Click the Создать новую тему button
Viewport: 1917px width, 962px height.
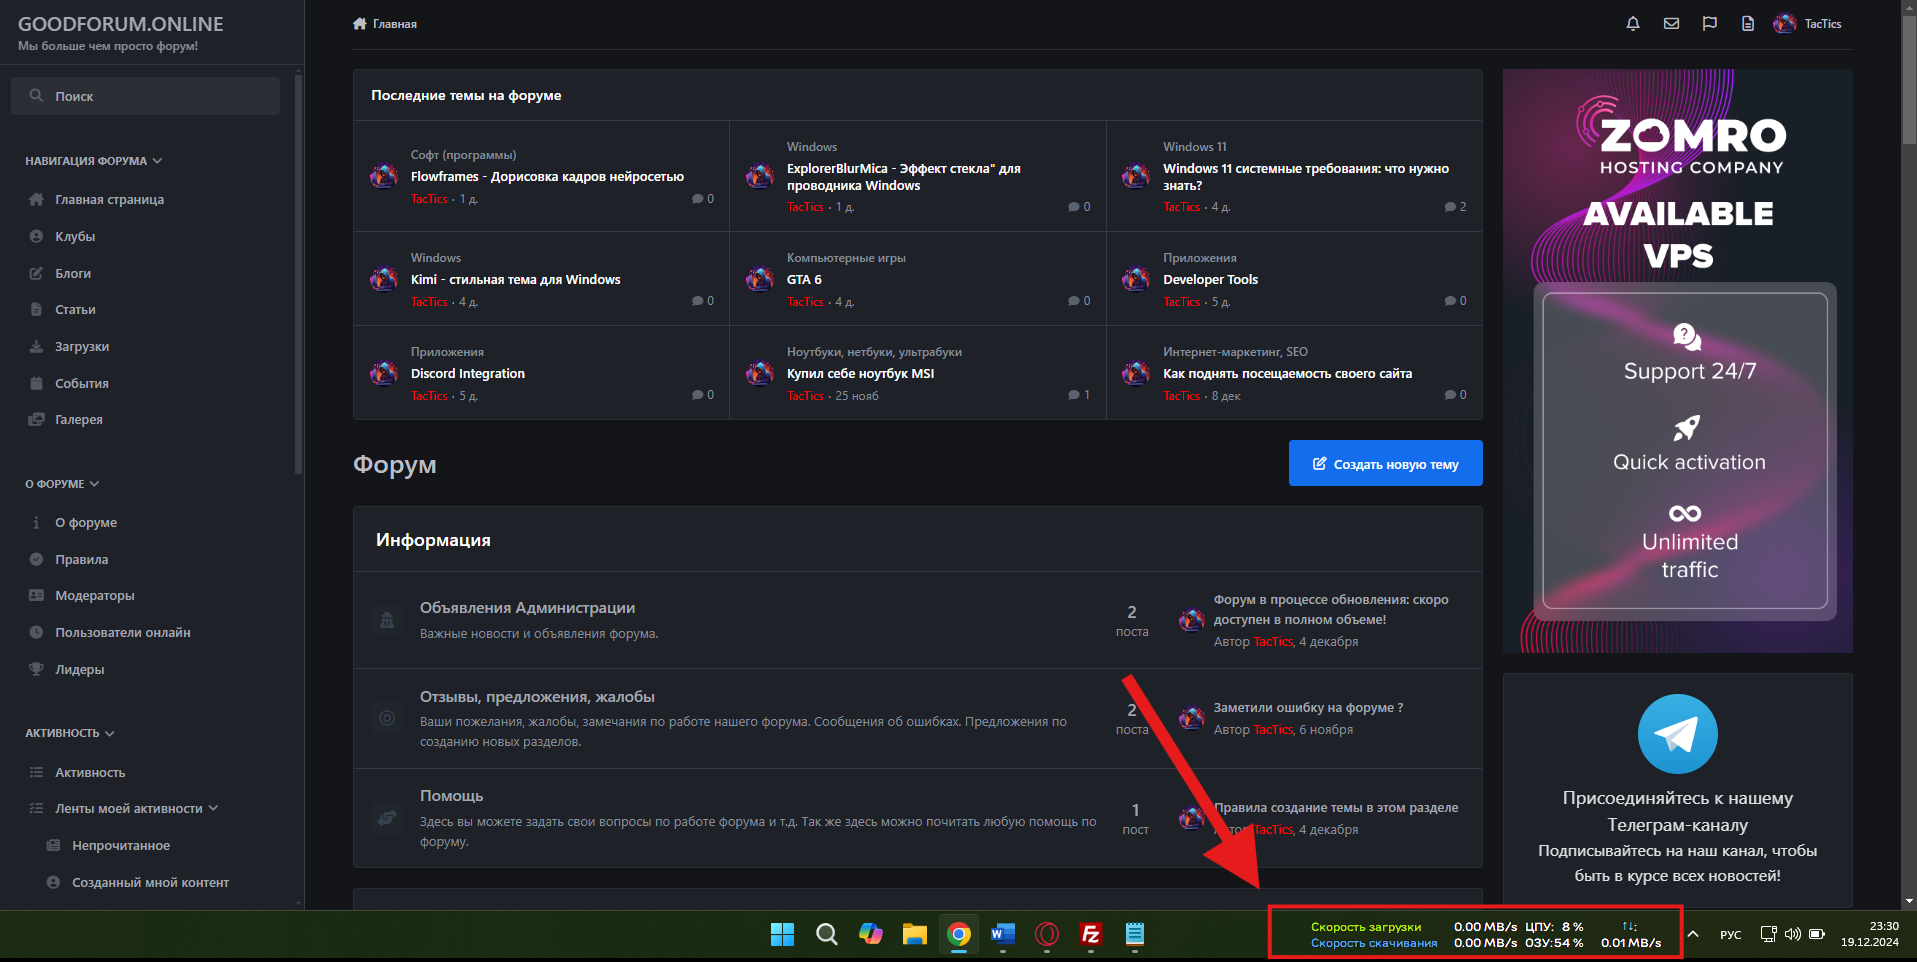1385,464
